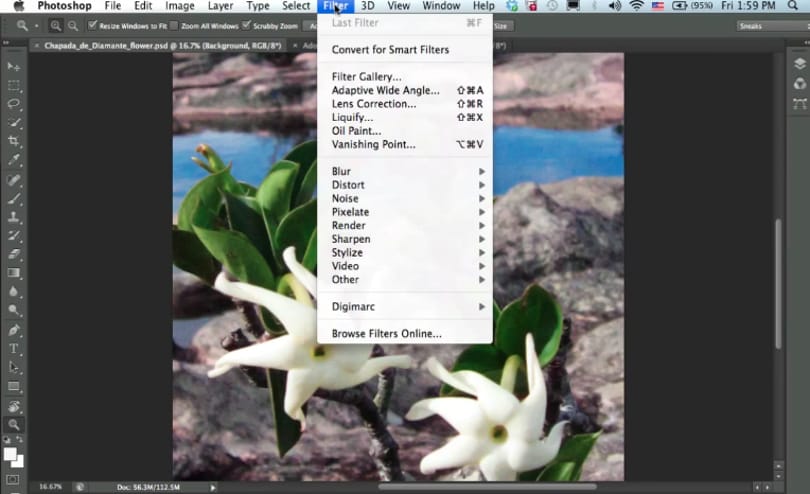
Task: Open the Liquify filter
Action: [x=404, y=117]
